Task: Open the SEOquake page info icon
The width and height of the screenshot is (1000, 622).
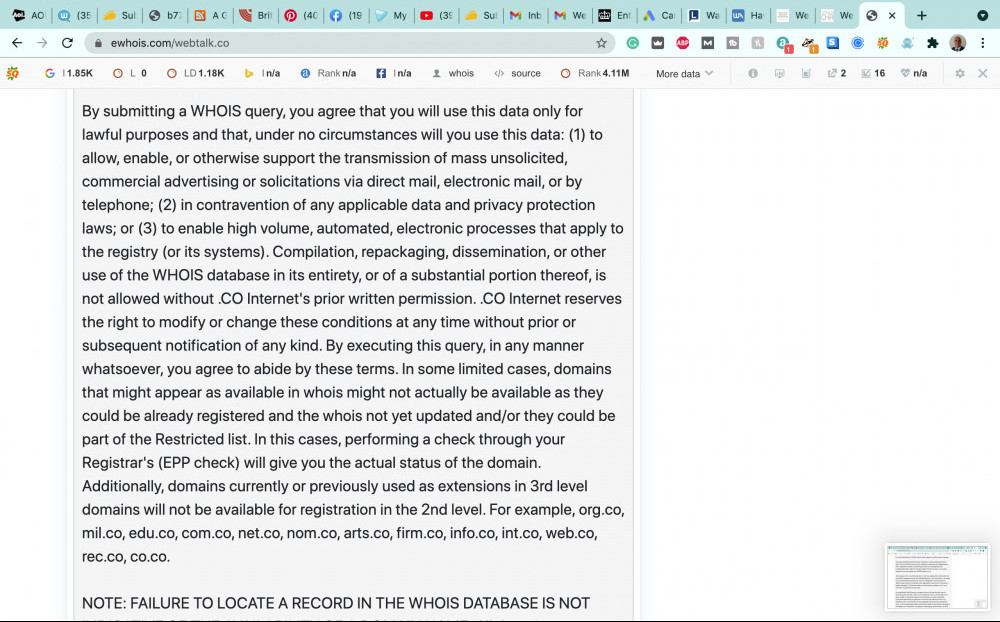Action: click(753, 73)
